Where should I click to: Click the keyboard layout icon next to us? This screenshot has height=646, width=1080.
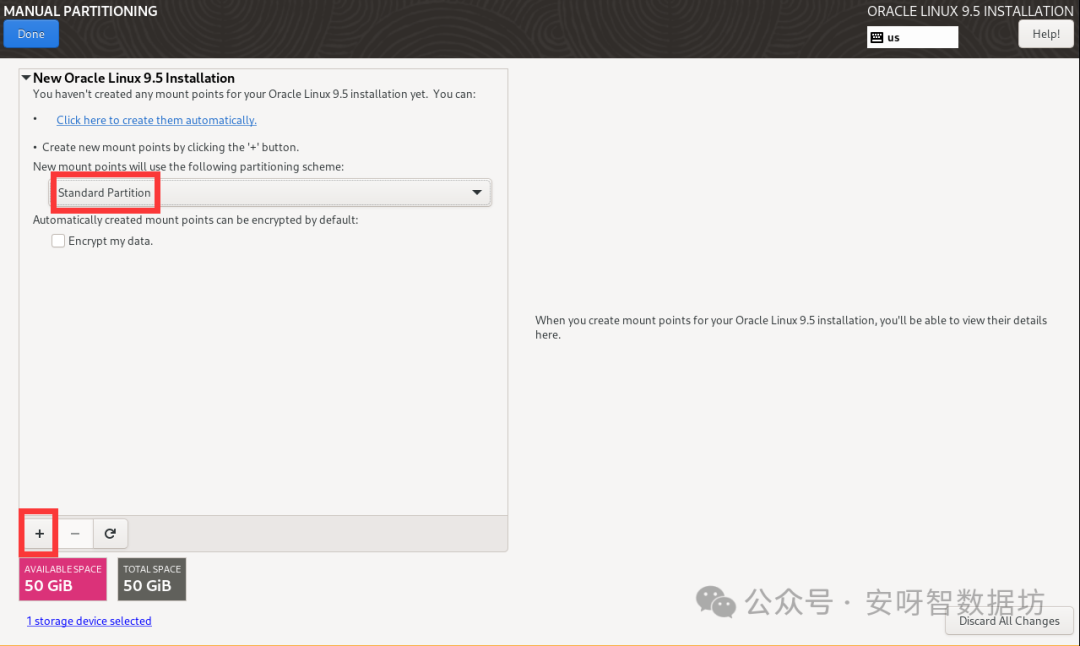point(877,37)
